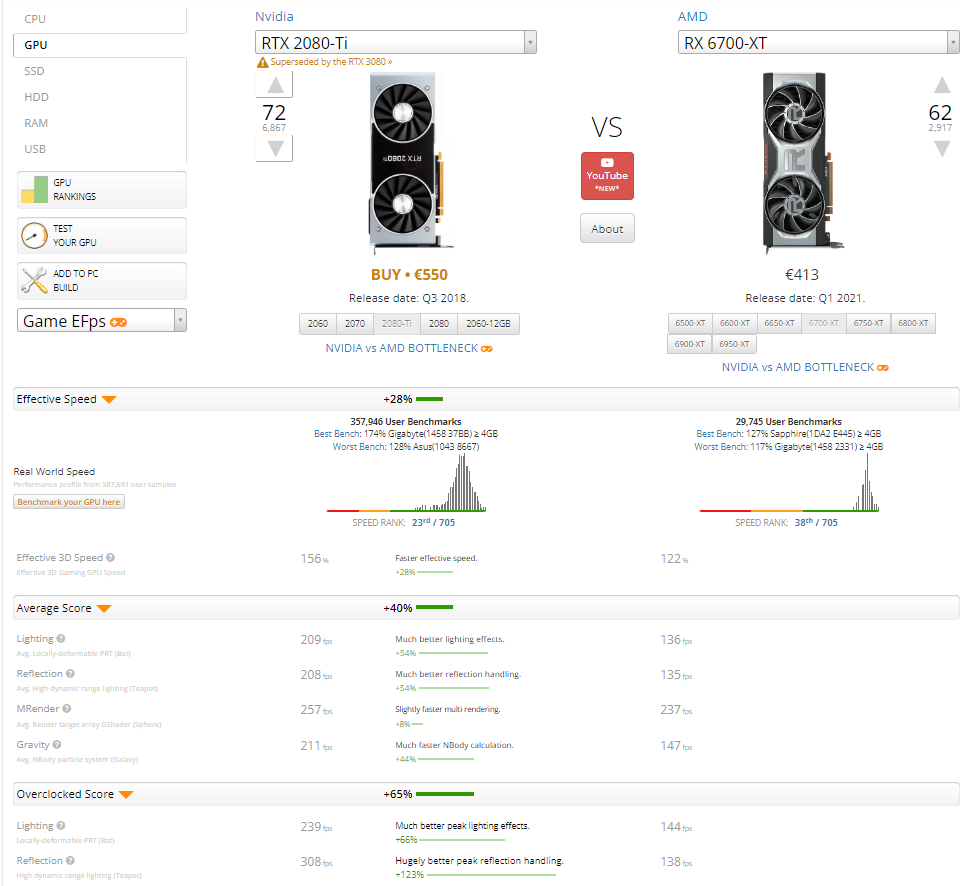The height and width of the screenshot is (886, 960).
Task: Click the About button
Action: tap(607, 228)
